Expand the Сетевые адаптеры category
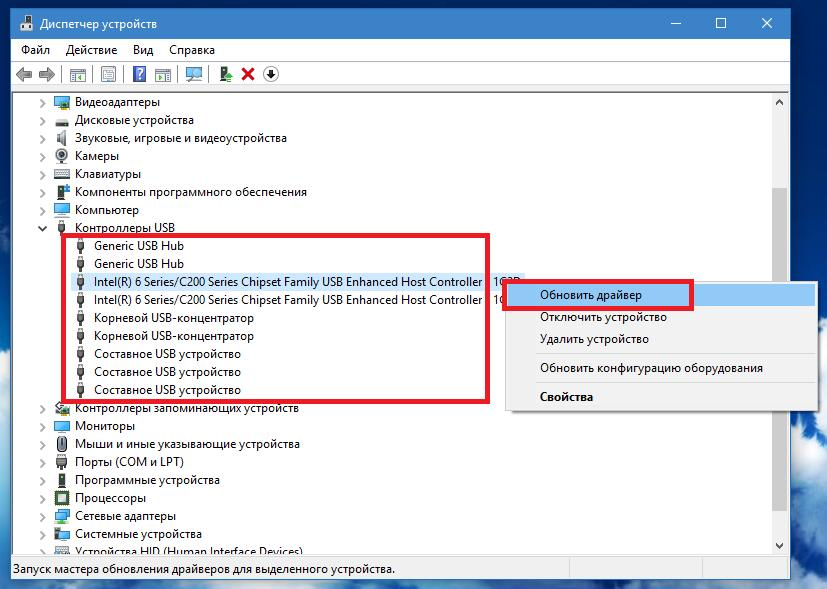The height and width of the screenshot is (589, 827). pos(42,516)
